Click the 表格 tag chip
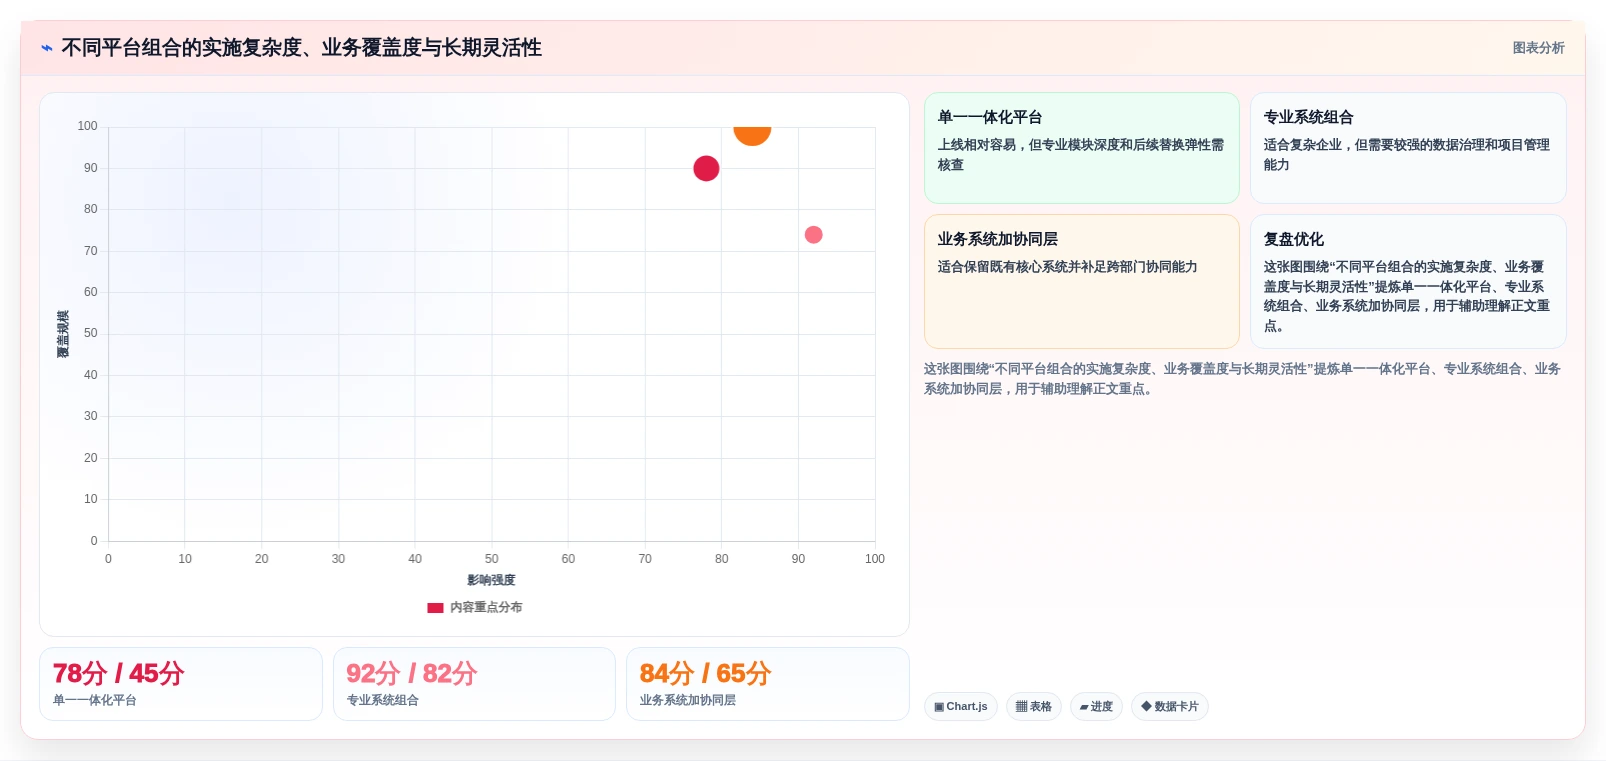 click(1034, 706)
